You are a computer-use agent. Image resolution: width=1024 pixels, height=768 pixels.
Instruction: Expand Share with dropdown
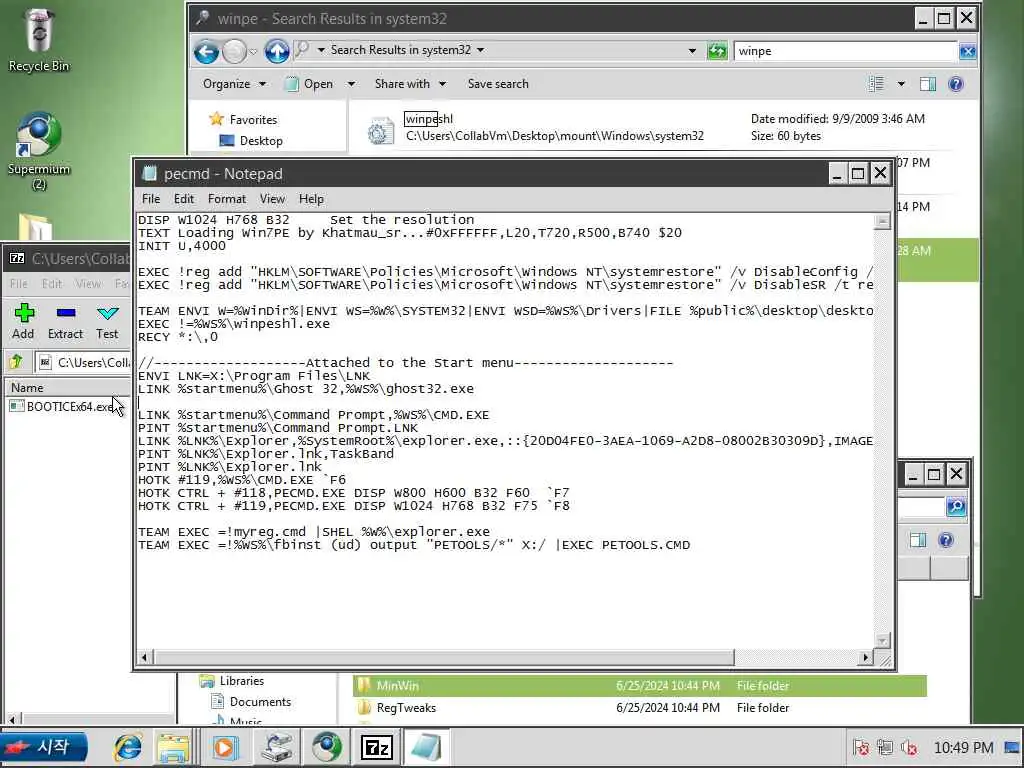coord(410,84)
